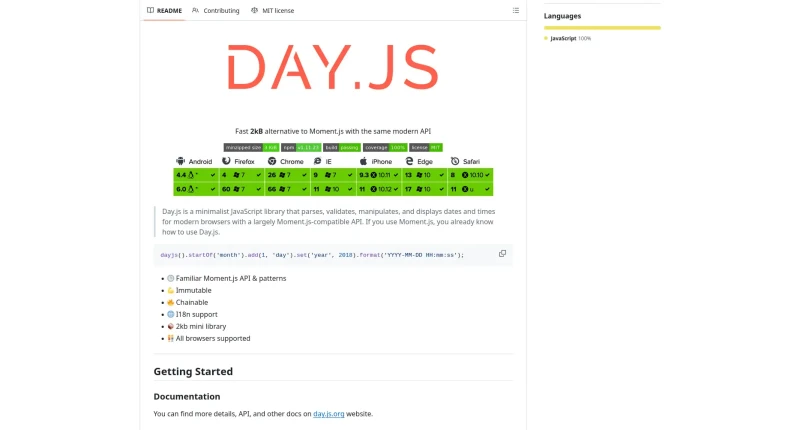Open the day.js.org website link

click(329, 414)
